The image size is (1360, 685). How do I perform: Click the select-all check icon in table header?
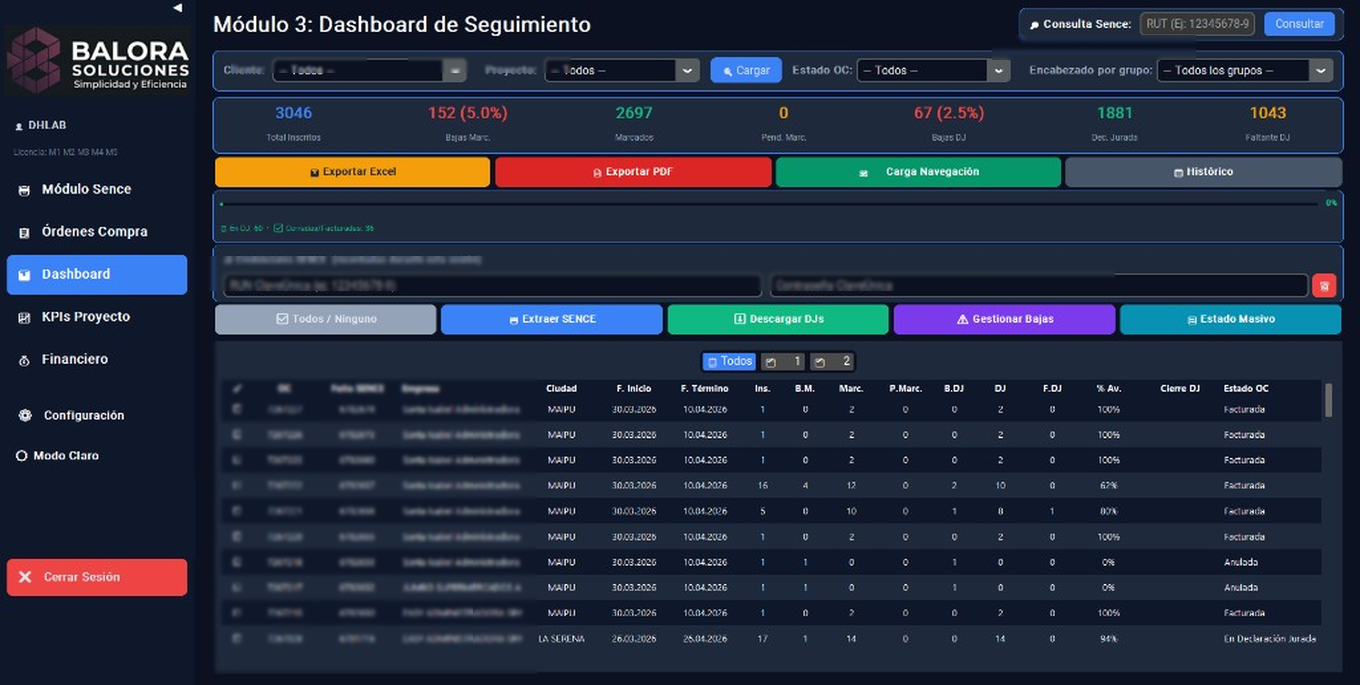tap(237, 388)
